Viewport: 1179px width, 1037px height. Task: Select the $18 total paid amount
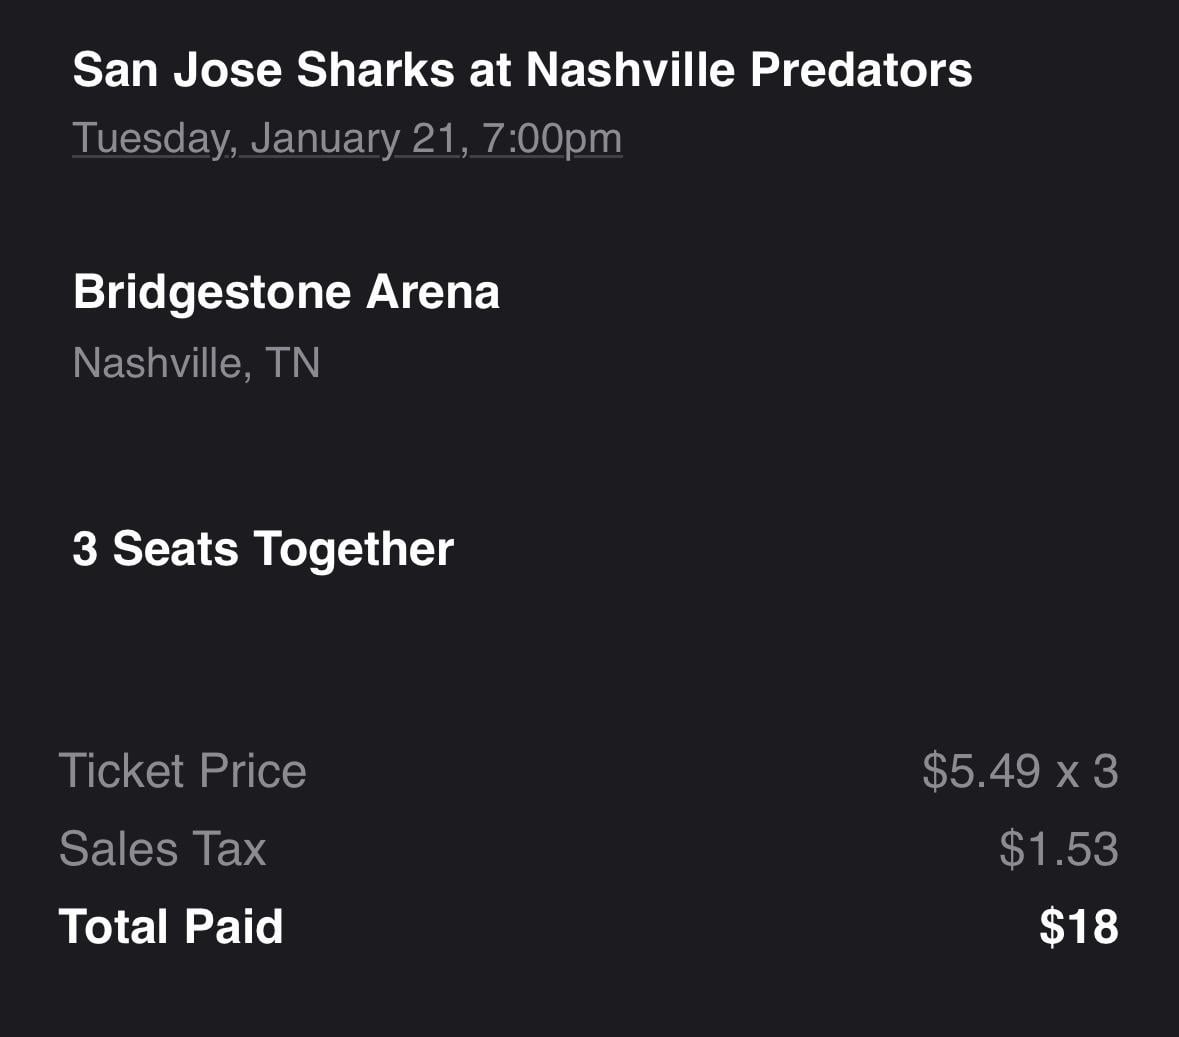click(x=1078, y=927)
